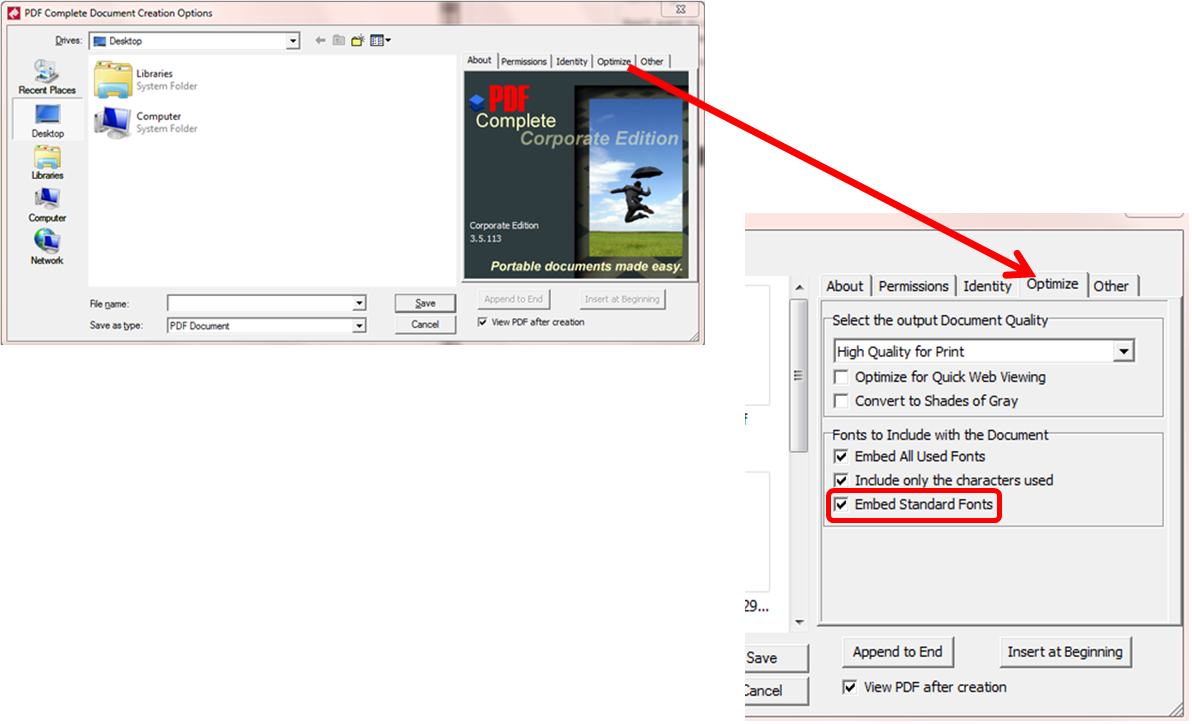
Task: Click the PDF Complete Corporate Edition splash image
Action: [x=576, y=175]
